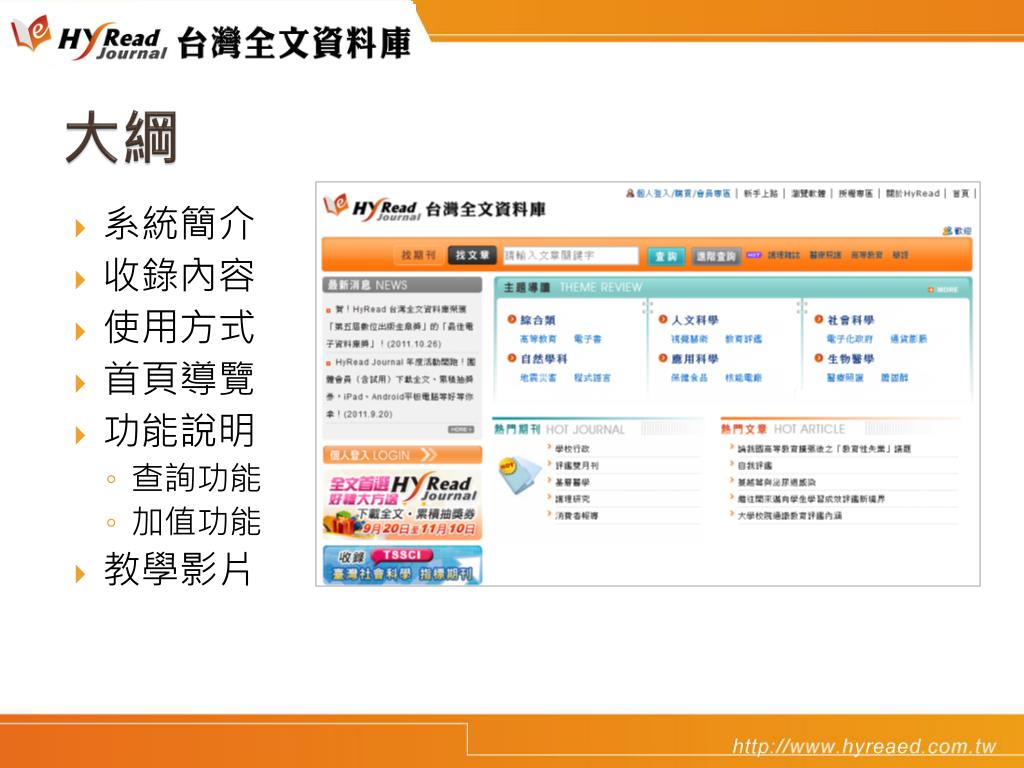The image size is (1024, 768).
Task: Click bullet icon beside 社會科學
Action: point(819,319)
